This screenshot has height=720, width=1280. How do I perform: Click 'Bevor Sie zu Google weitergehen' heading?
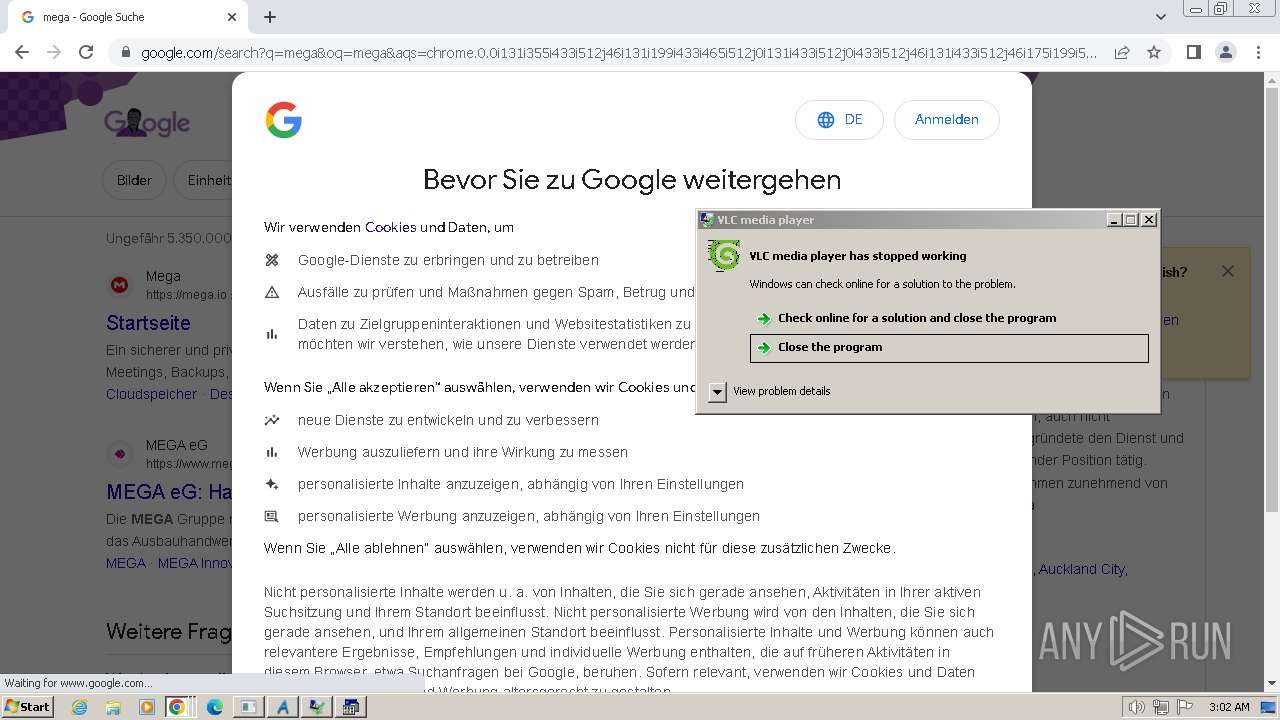click(x=632, y=180)
